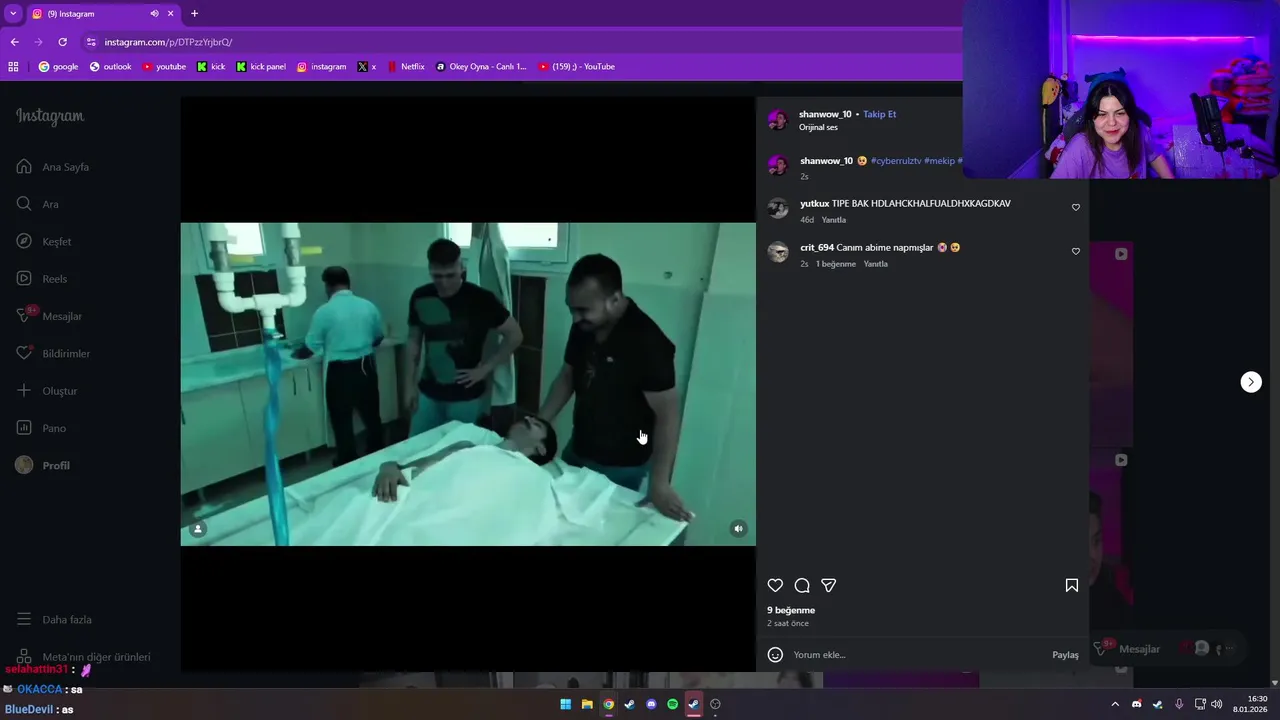The image size is (1280, 720).
Task: Open the Pano dashboard item
Action: click(x=41, y=428)
